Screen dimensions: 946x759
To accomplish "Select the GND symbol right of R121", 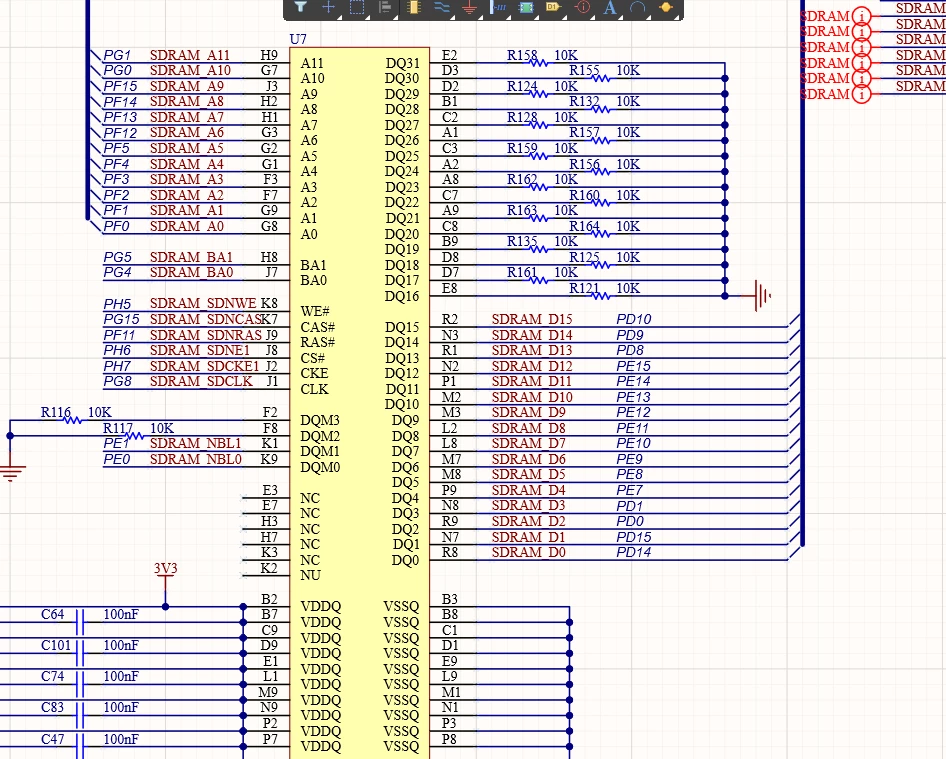I will [761, 296].
